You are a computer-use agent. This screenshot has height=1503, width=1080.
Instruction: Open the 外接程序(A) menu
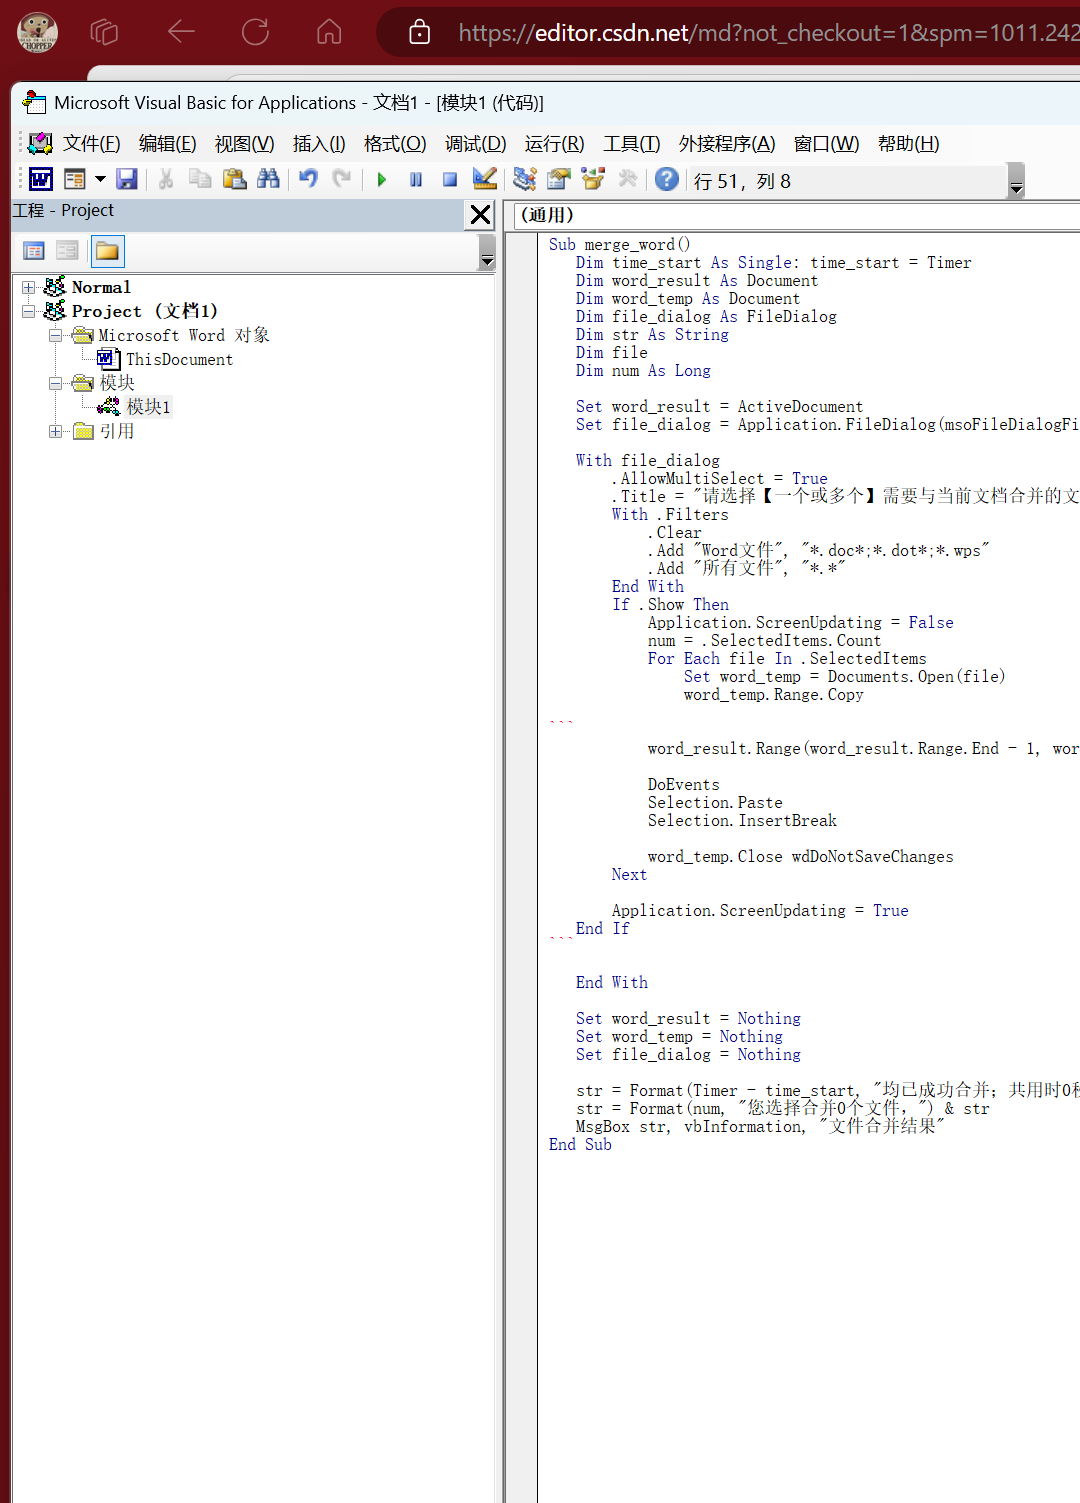(x=727, y=143)
